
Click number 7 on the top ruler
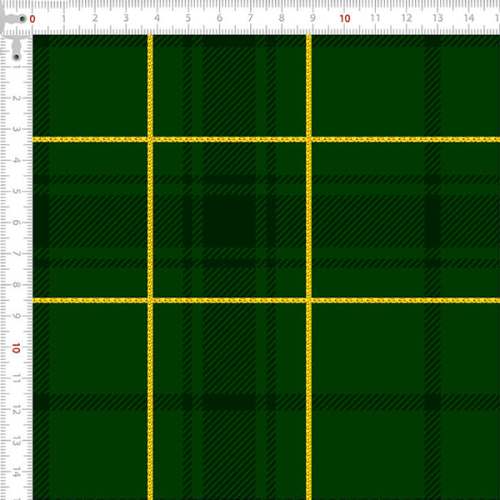(250, 18)
